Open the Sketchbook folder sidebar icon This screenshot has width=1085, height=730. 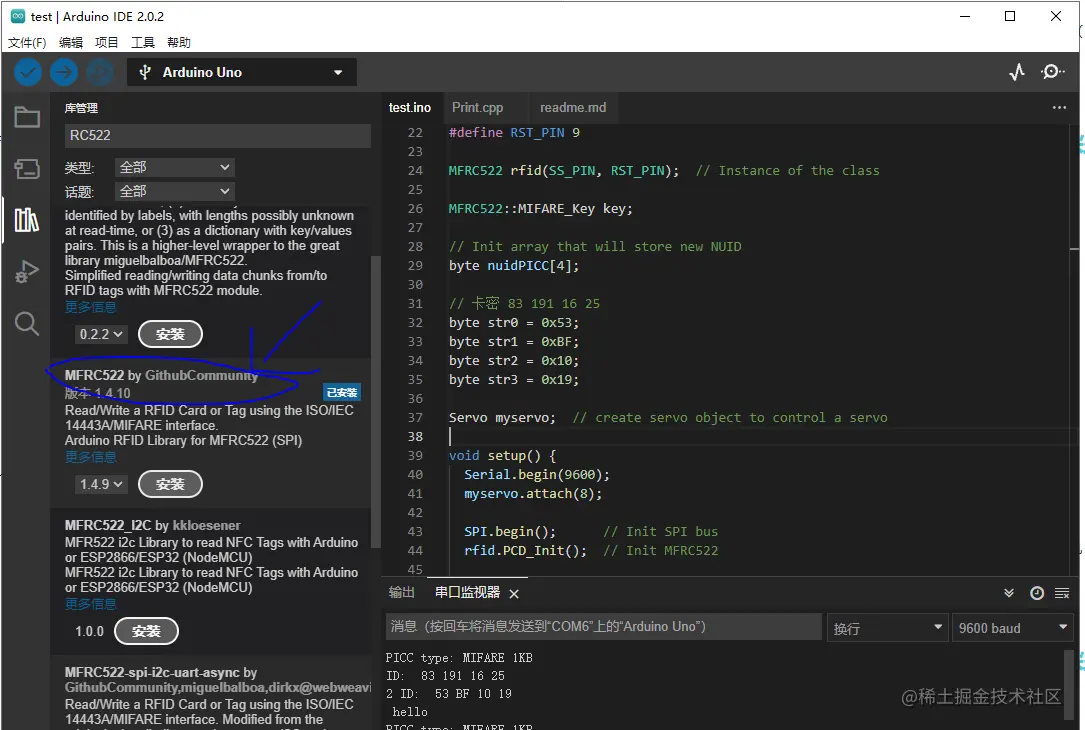tap(27, 117)
